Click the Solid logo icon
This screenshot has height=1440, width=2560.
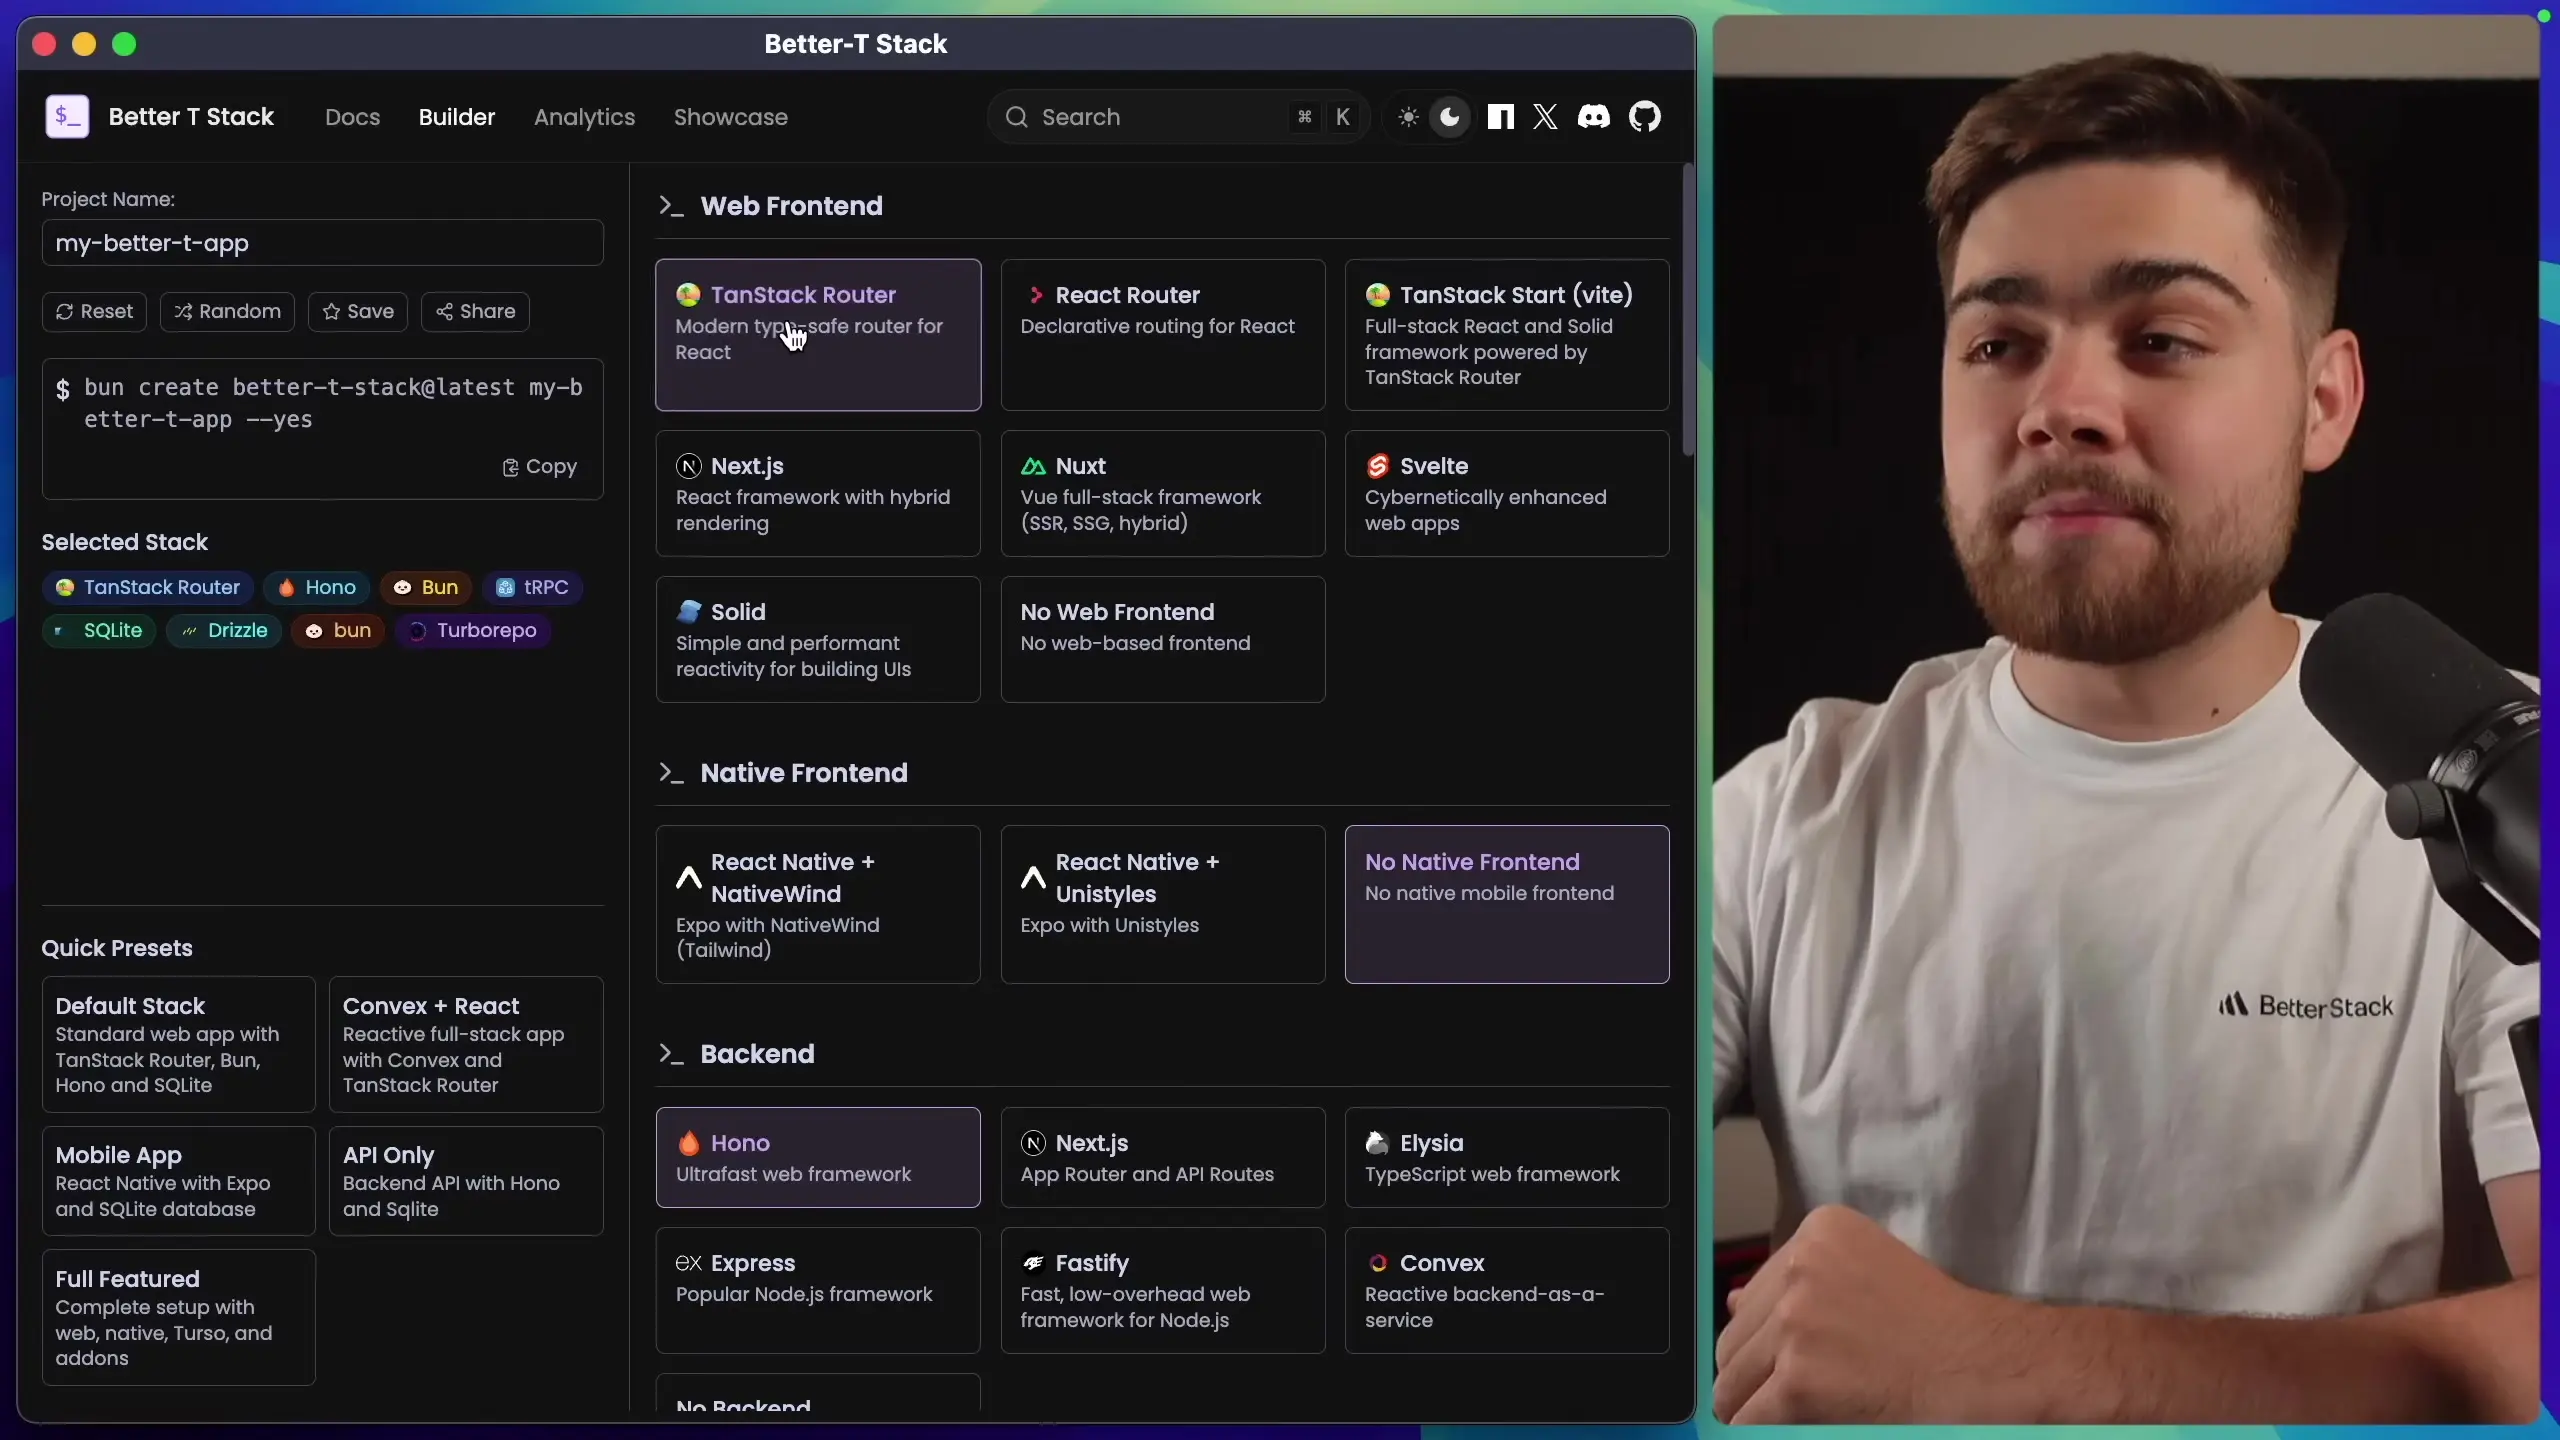coord(689,612)
